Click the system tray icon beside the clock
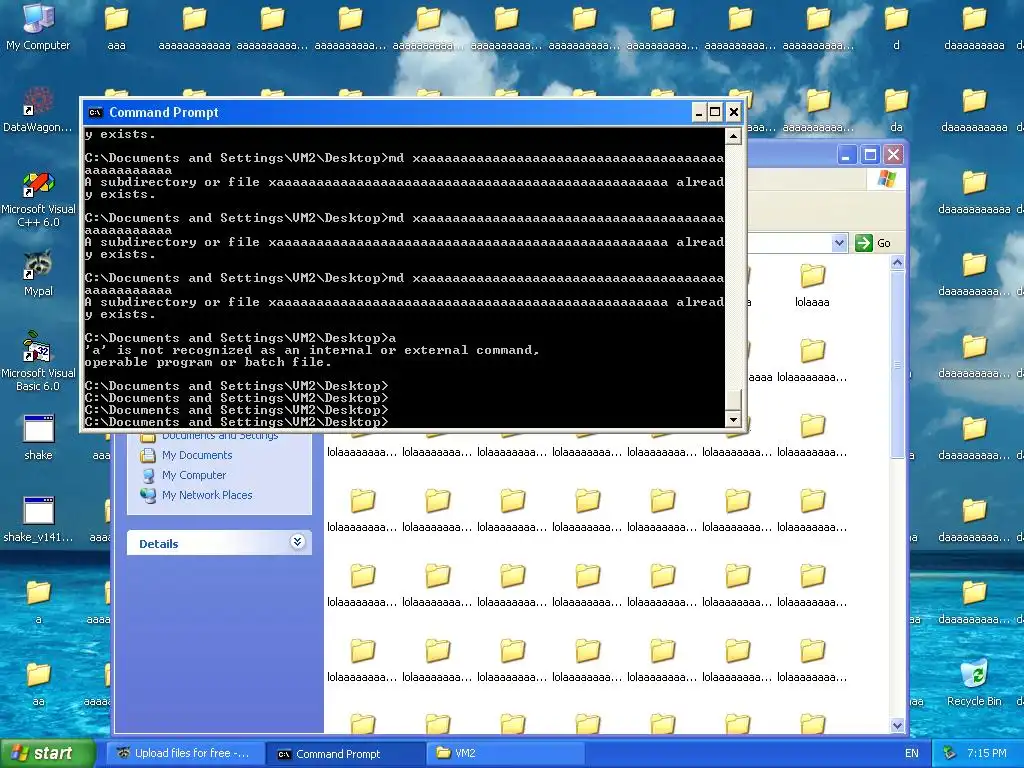This screenshot has width=1024, height=768. point(950,754)
